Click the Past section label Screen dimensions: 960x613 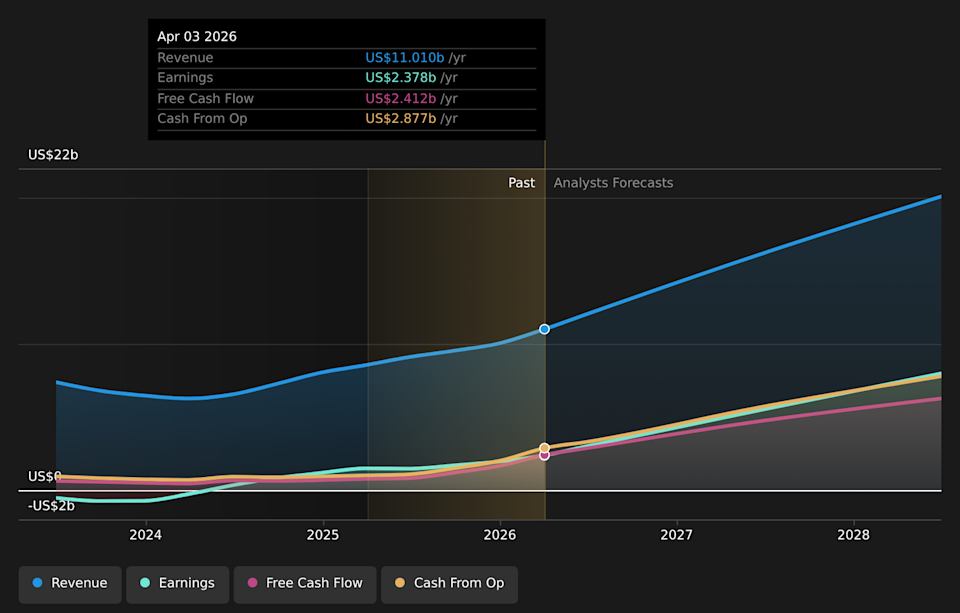(522, 183)
